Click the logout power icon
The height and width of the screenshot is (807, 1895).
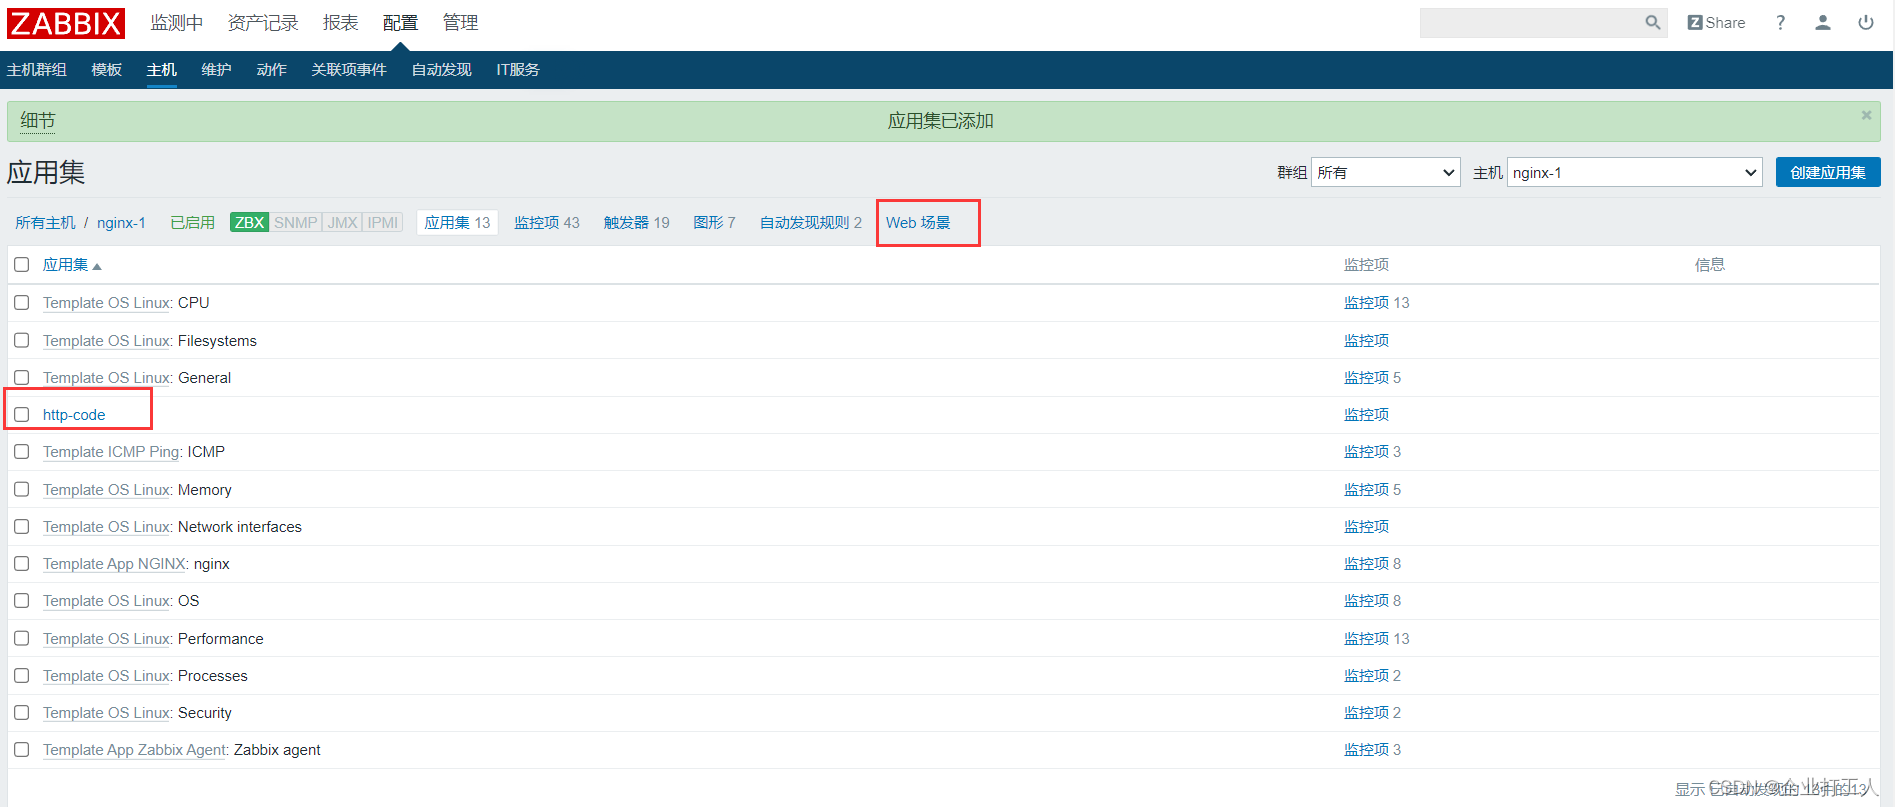click(x=1866, y=22)
